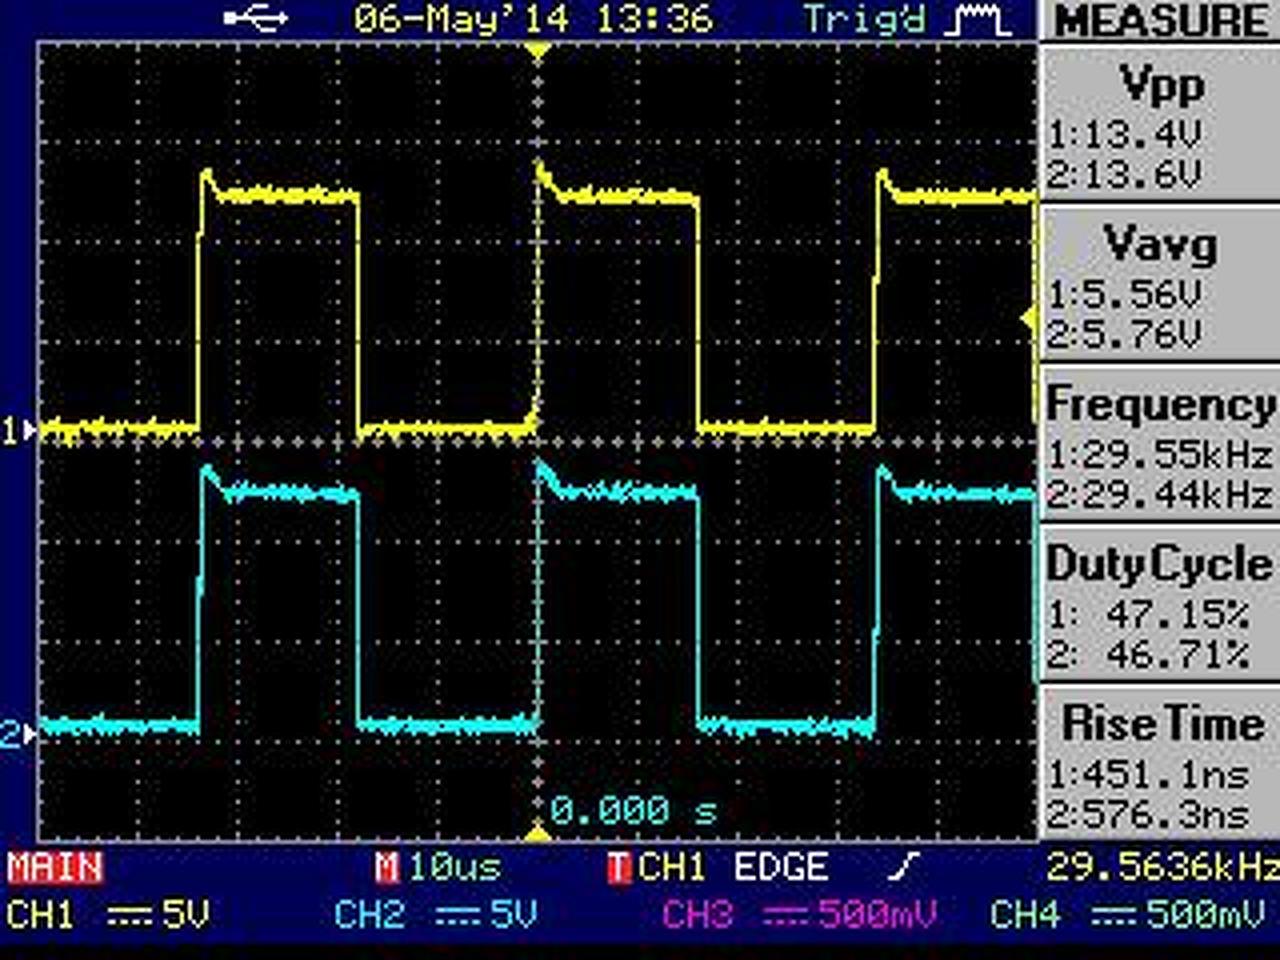Image resolution: width=1280 pixels, height=960 pixels.
Task: Click the red M timebase icon
Action: click(x=387, y=867)
